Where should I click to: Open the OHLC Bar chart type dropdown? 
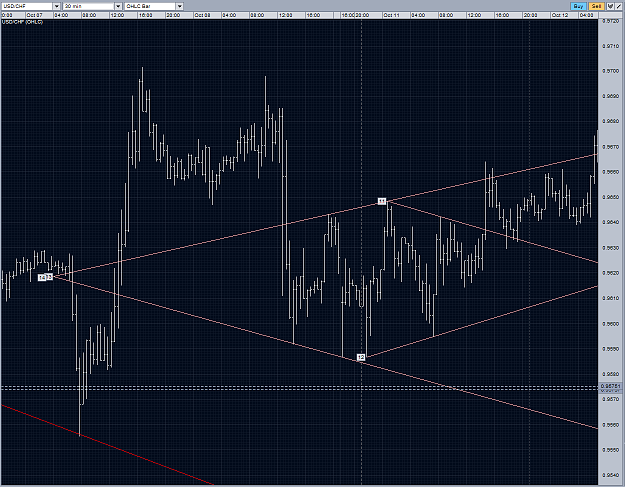pyautogui.click(x=180, y=6)
